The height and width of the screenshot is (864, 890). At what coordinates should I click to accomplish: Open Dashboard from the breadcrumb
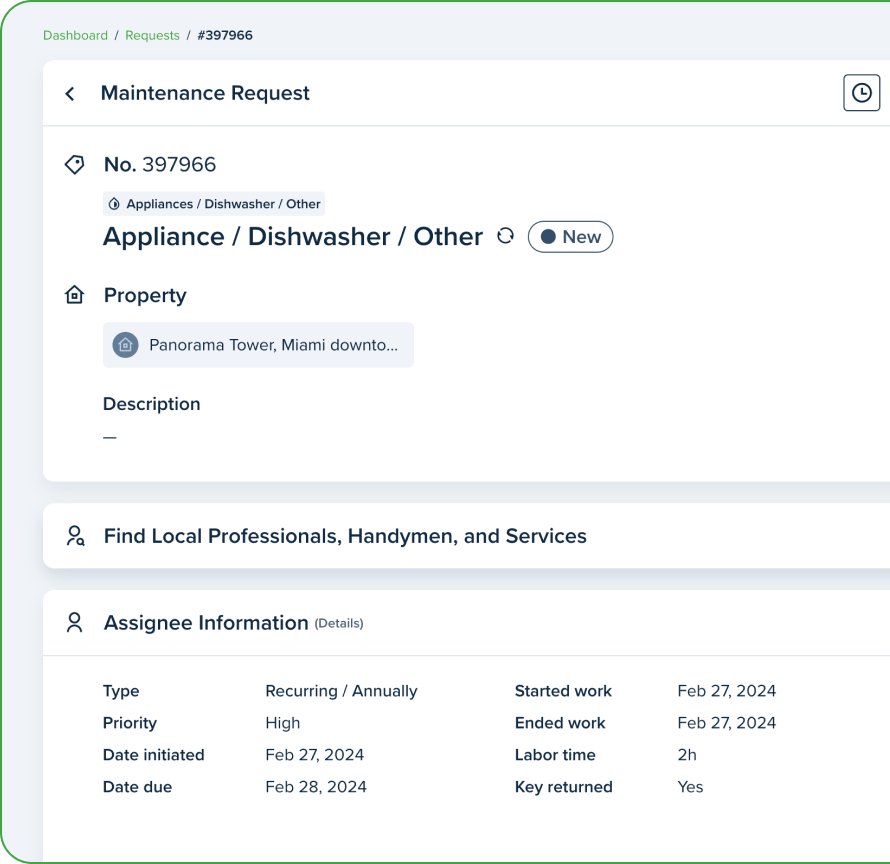pos(75,35)
